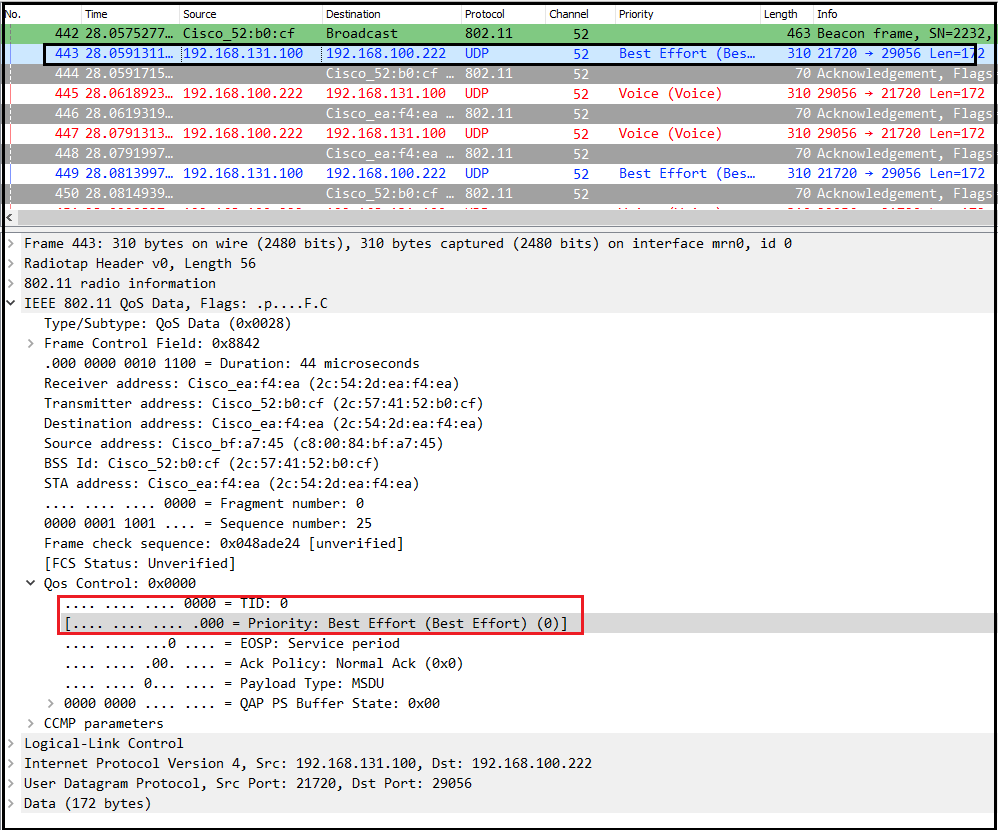Image resolution: width=998 pixels, height=830 pixels.
Task: Expand QAP PS Buffer State entry
Action: [x=52, y=703]
